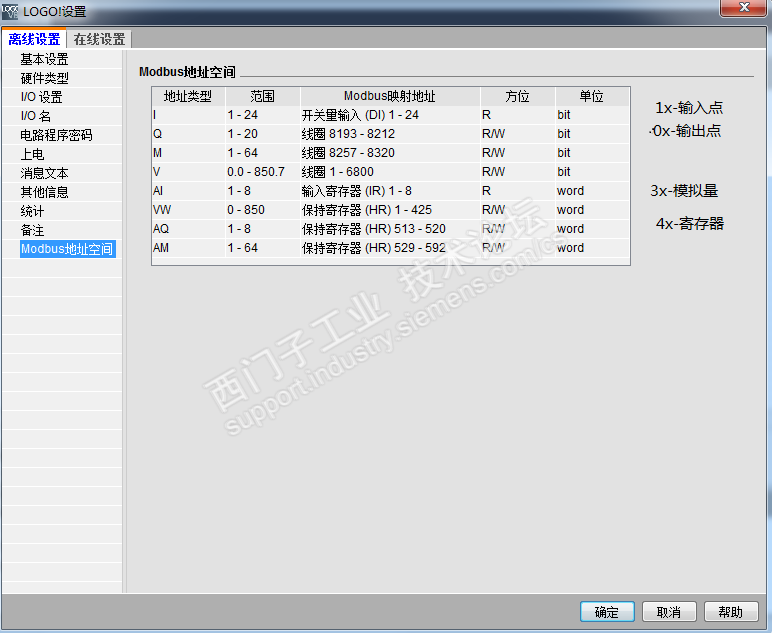This screenshot has width=772, height=633.
Task: Select the V address type cell
Action: [189, 172]
